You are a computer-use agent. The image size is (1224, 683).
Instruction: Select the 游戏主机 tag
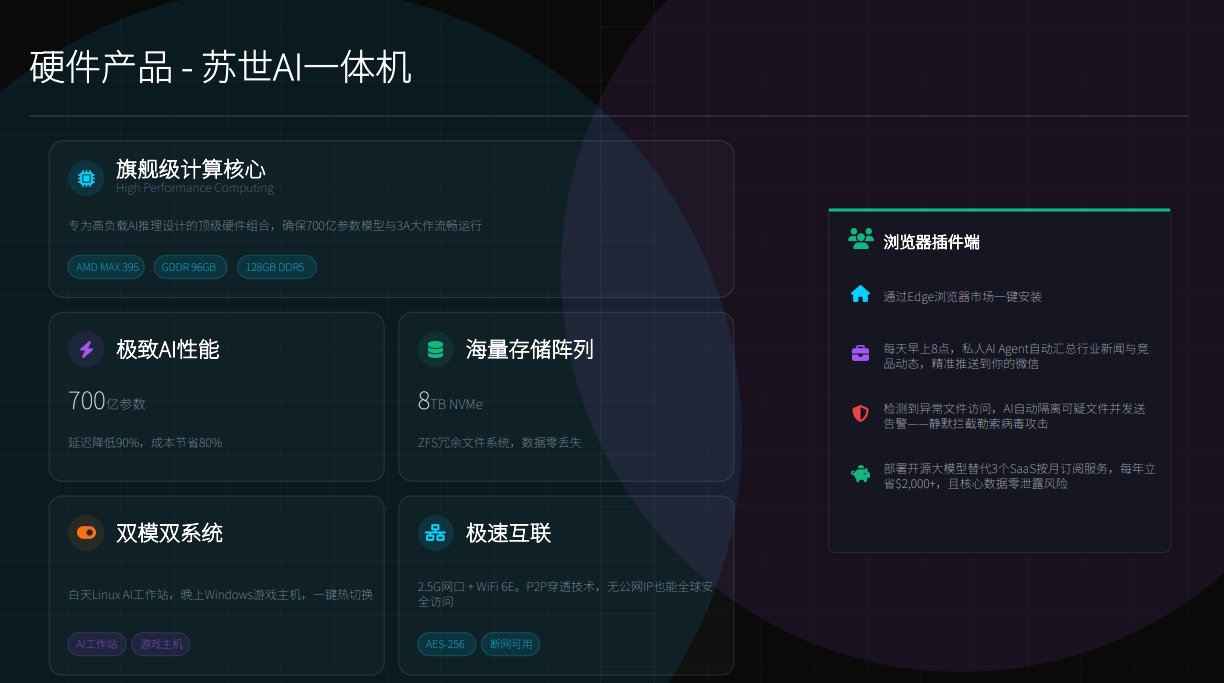coord(161,644)
